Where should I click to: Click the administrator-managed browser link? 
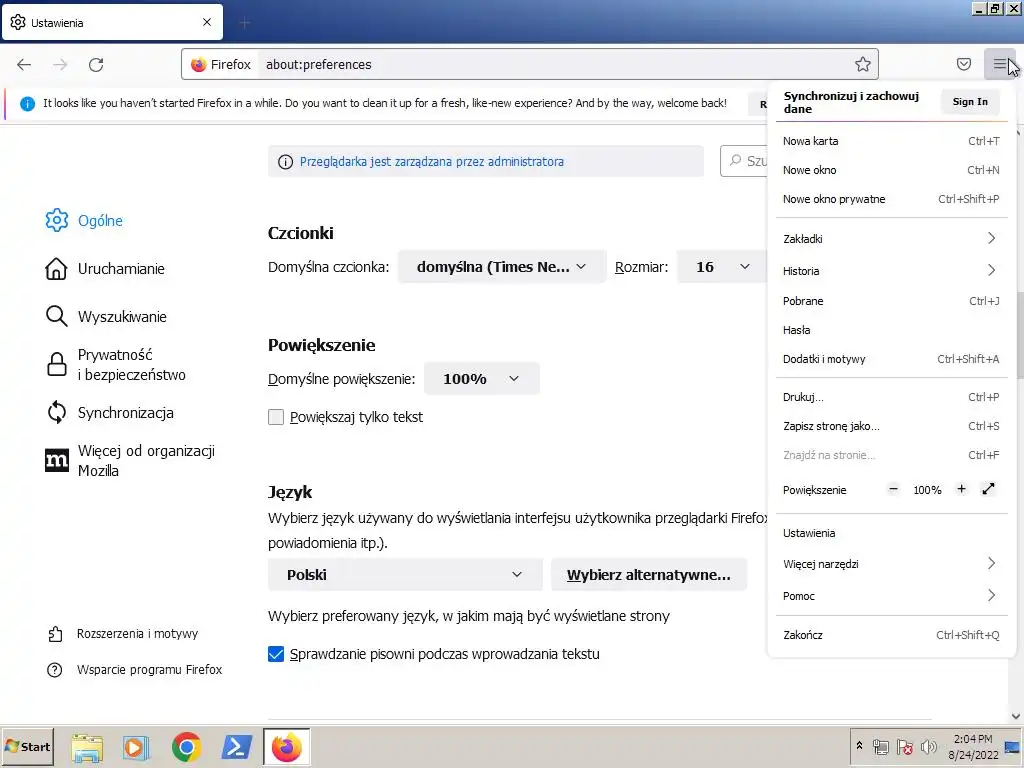pyautogui.click(x=432, y=161)
